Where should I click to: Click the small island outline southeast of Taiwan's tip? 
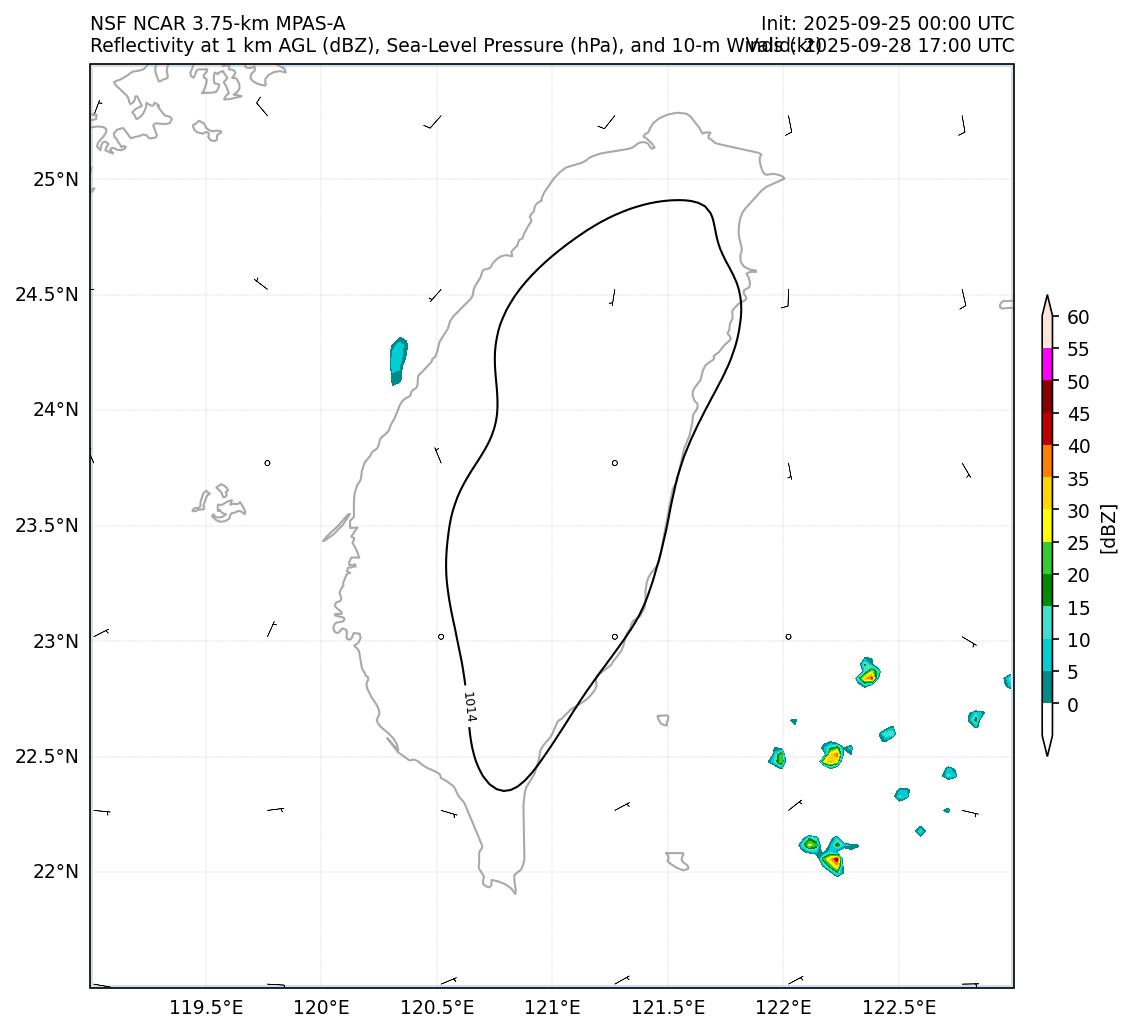coord(677,860)
